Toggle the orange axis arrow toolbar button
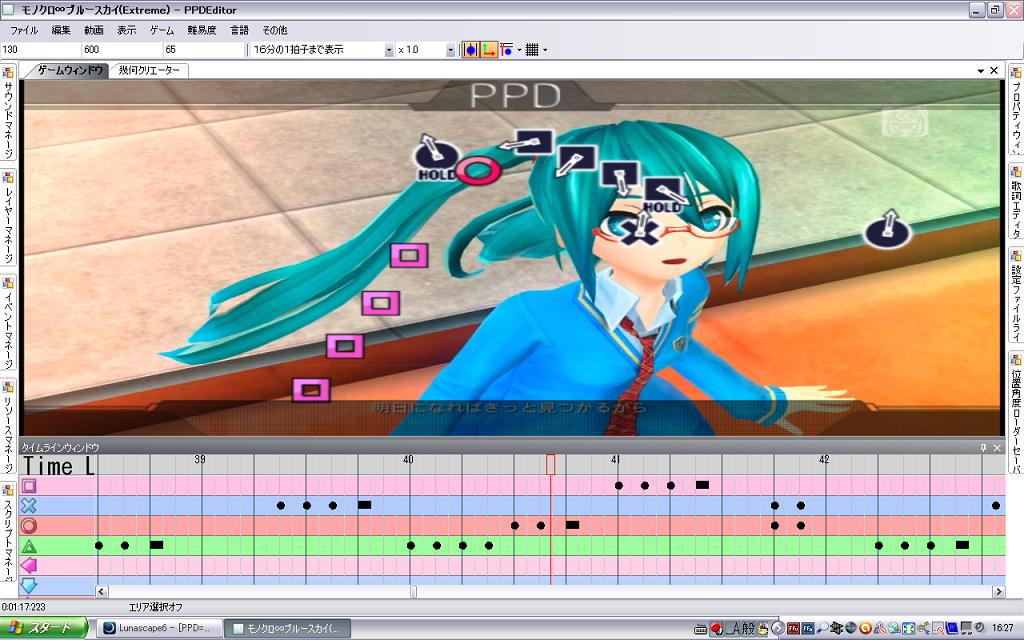Image resolution: width=1024 pixels, height=640 pixels. tap(488, 49)
